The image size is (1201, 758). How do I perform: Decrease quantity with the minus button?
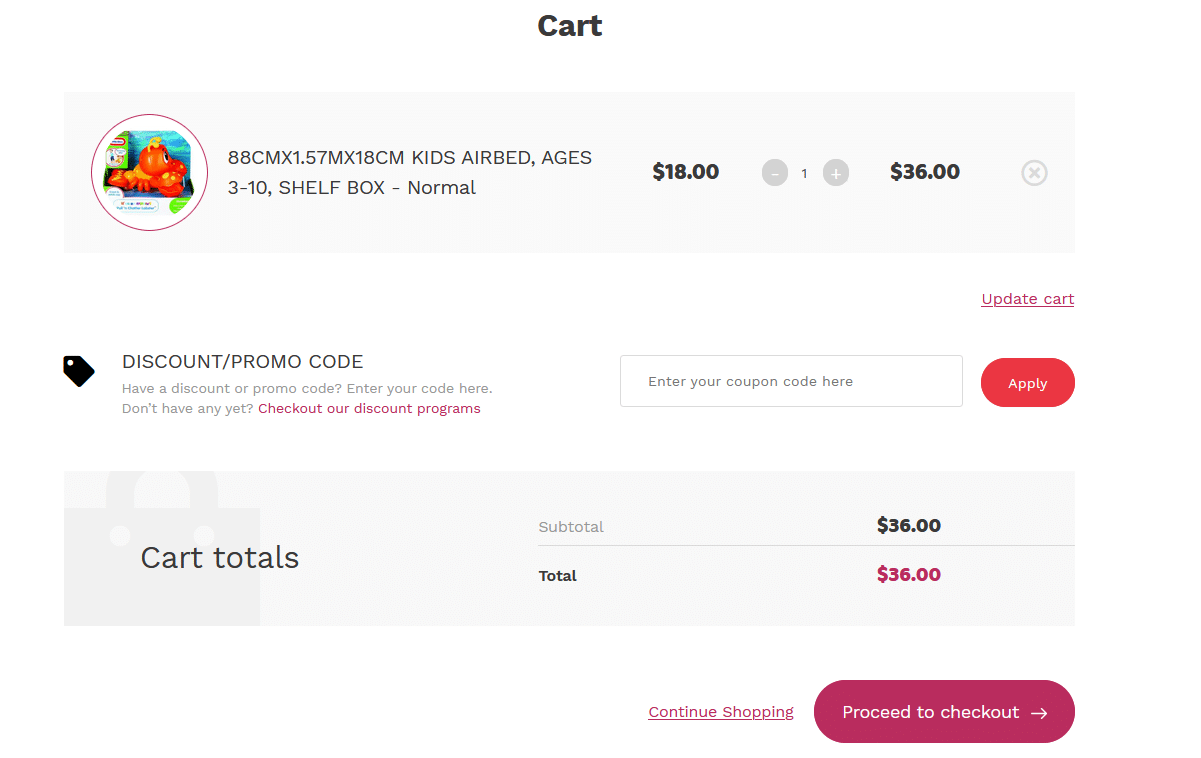click(775, 173)
